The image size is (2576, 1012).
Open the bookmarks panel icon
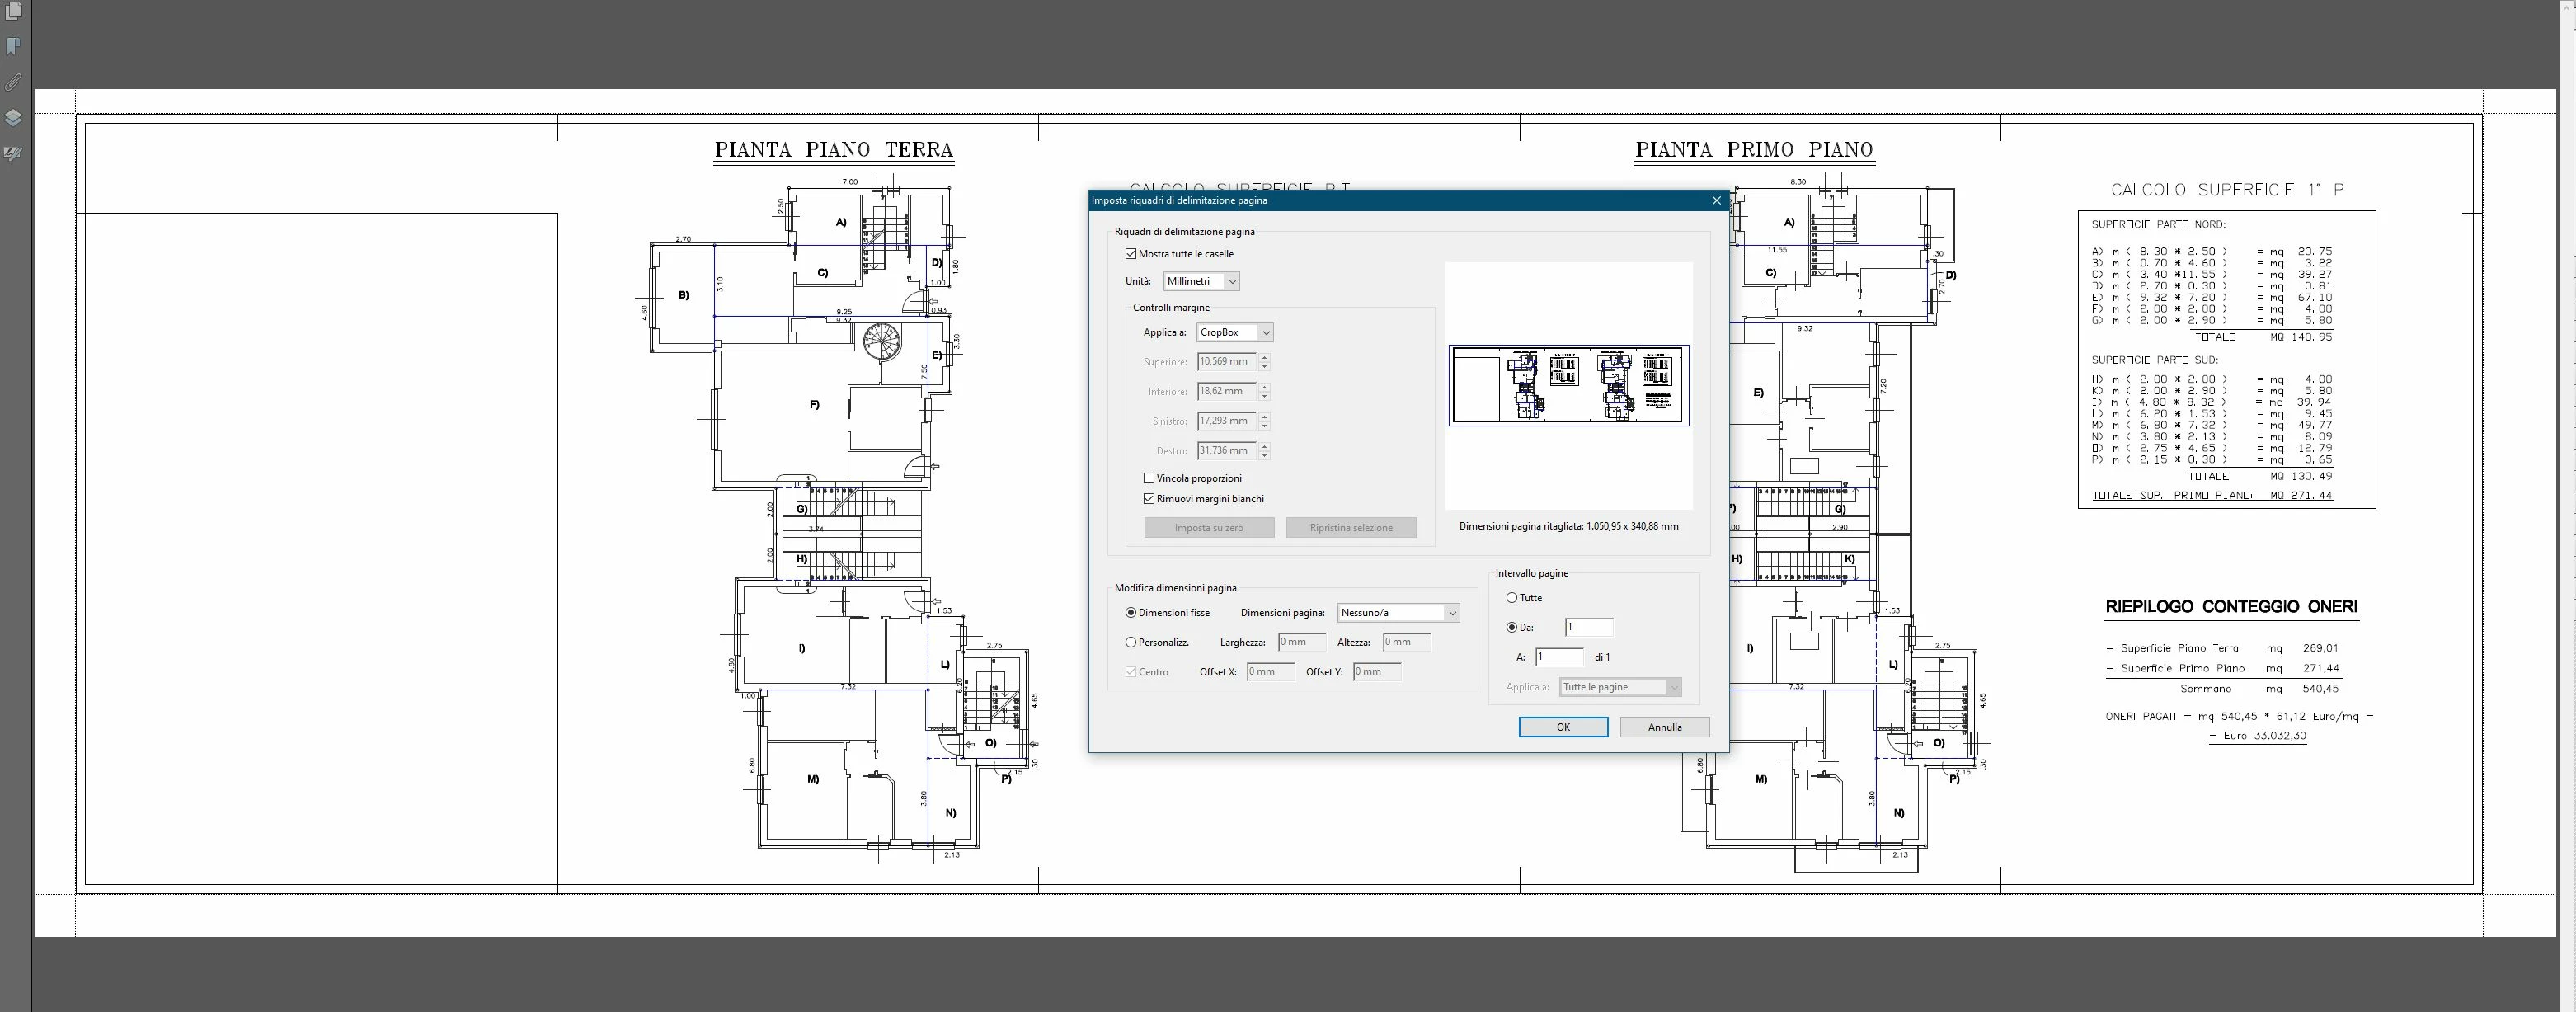(x=13, y=47)
